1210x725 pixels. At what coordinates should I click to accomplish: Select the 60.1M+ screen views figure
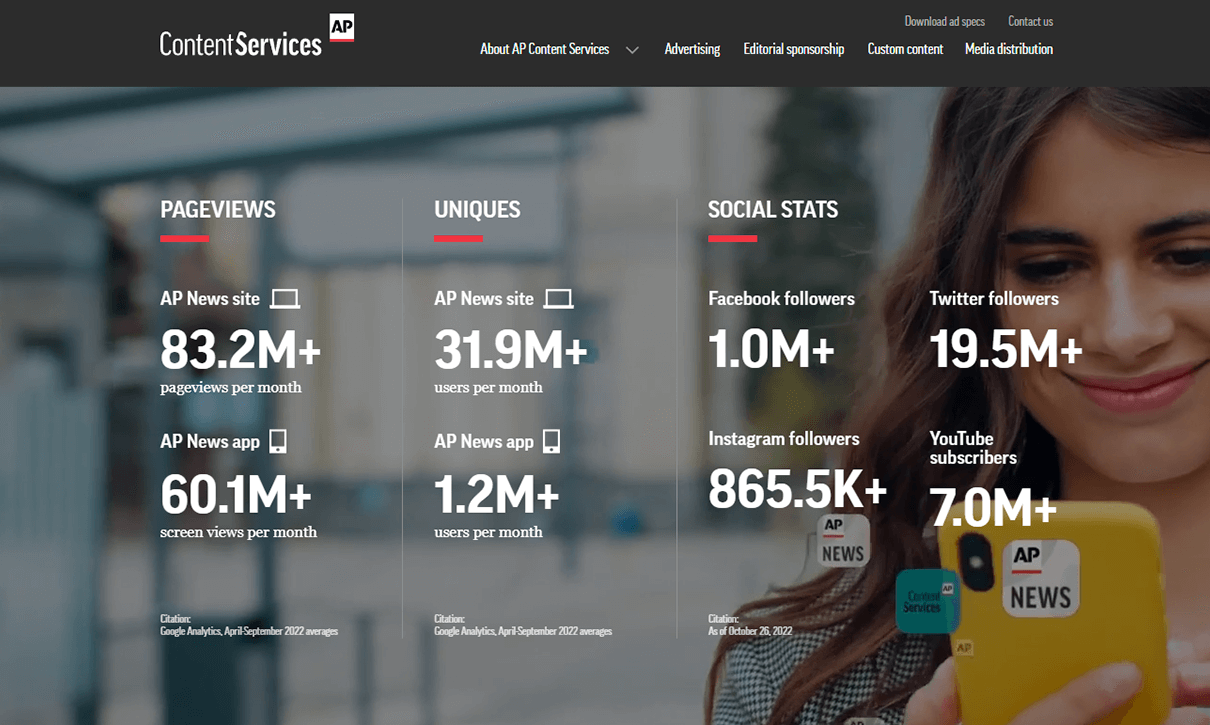(x=236, y=494)
